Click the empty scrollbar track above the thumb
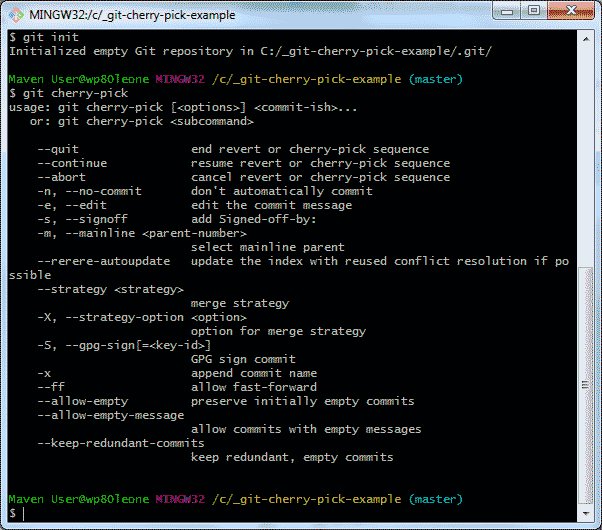Image resolution: width=602 pixels, height=530 pixels. point(586,150)
